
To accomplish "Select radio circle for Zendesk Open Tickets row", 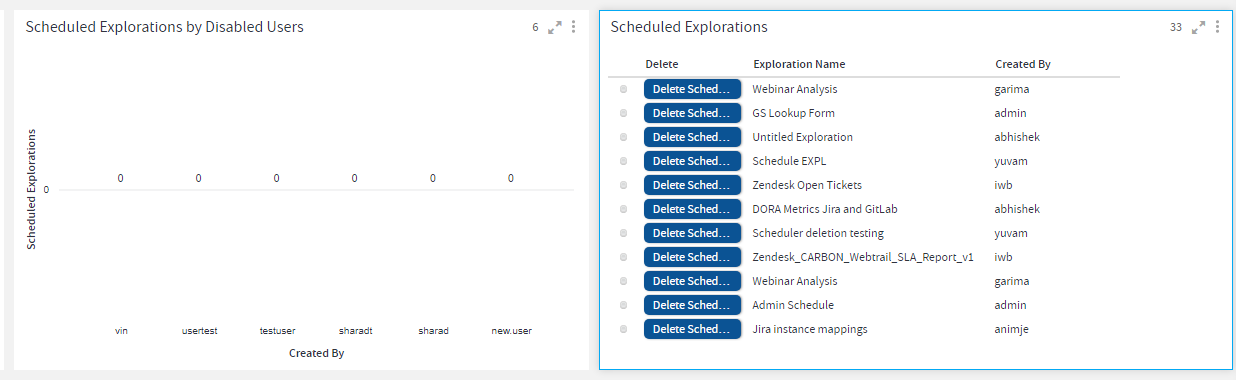I will (x=624, y=185).
